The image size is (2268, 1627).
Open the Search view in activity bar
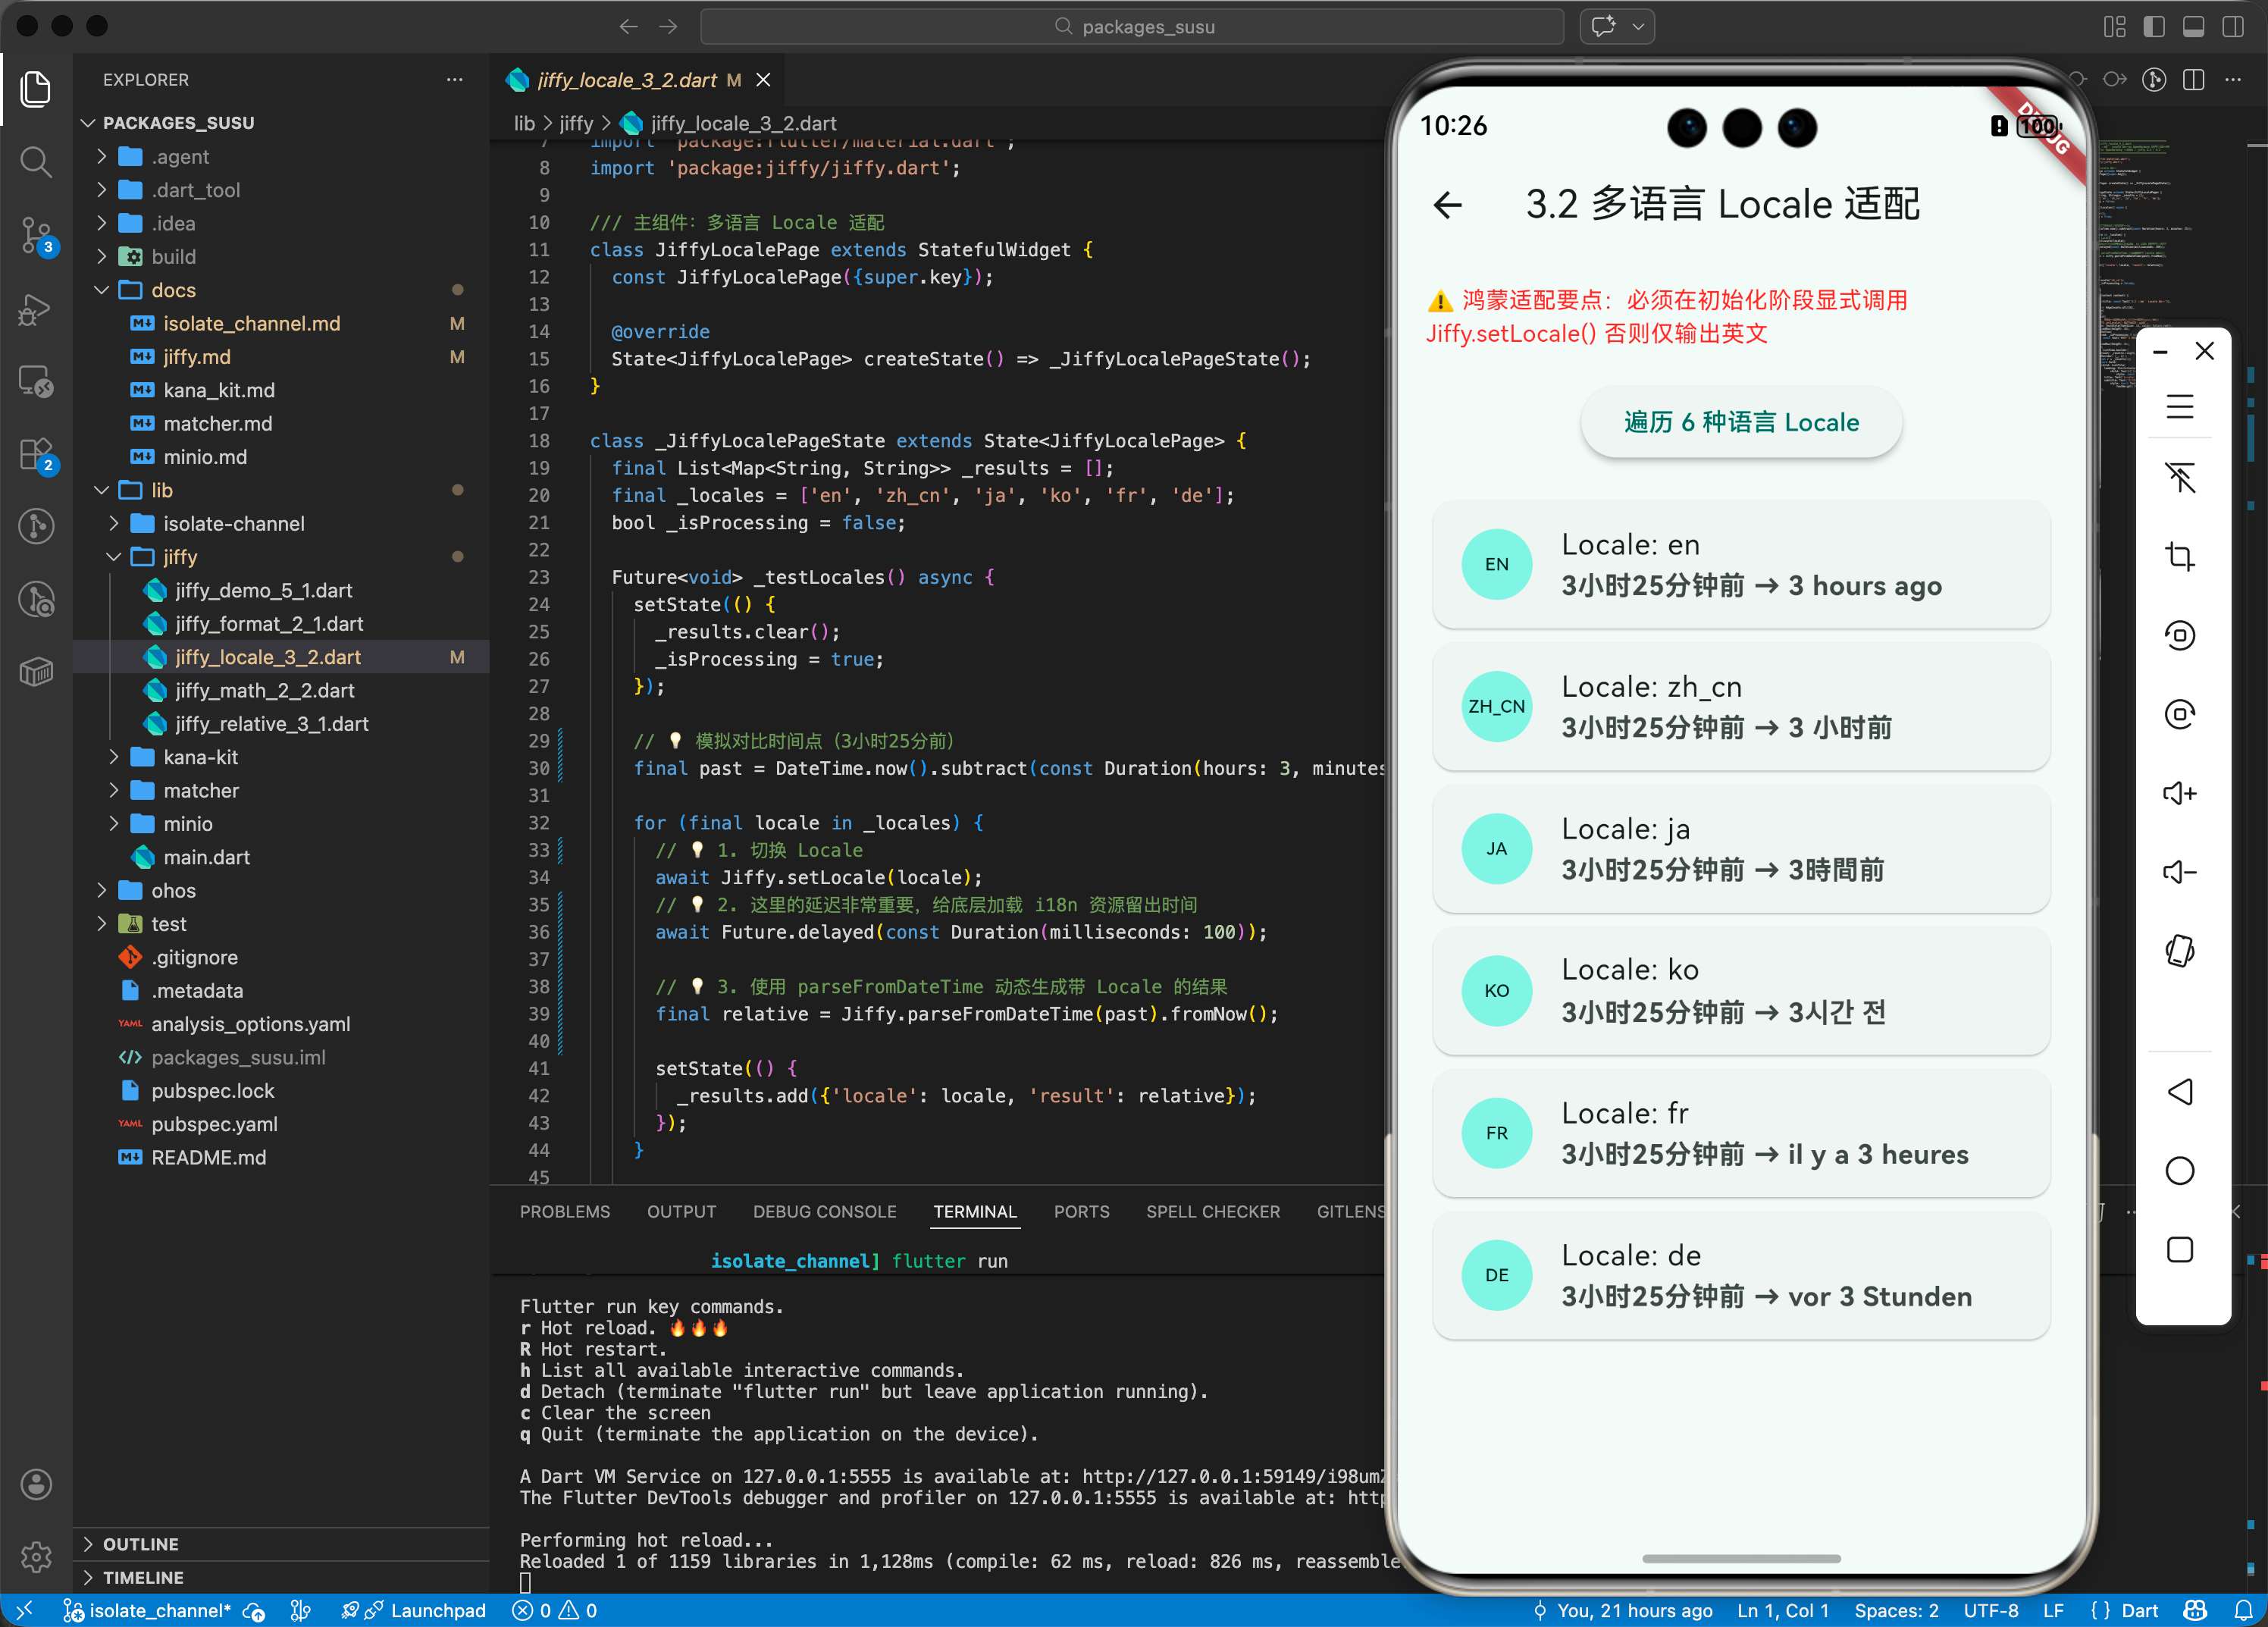coord(36,161)
